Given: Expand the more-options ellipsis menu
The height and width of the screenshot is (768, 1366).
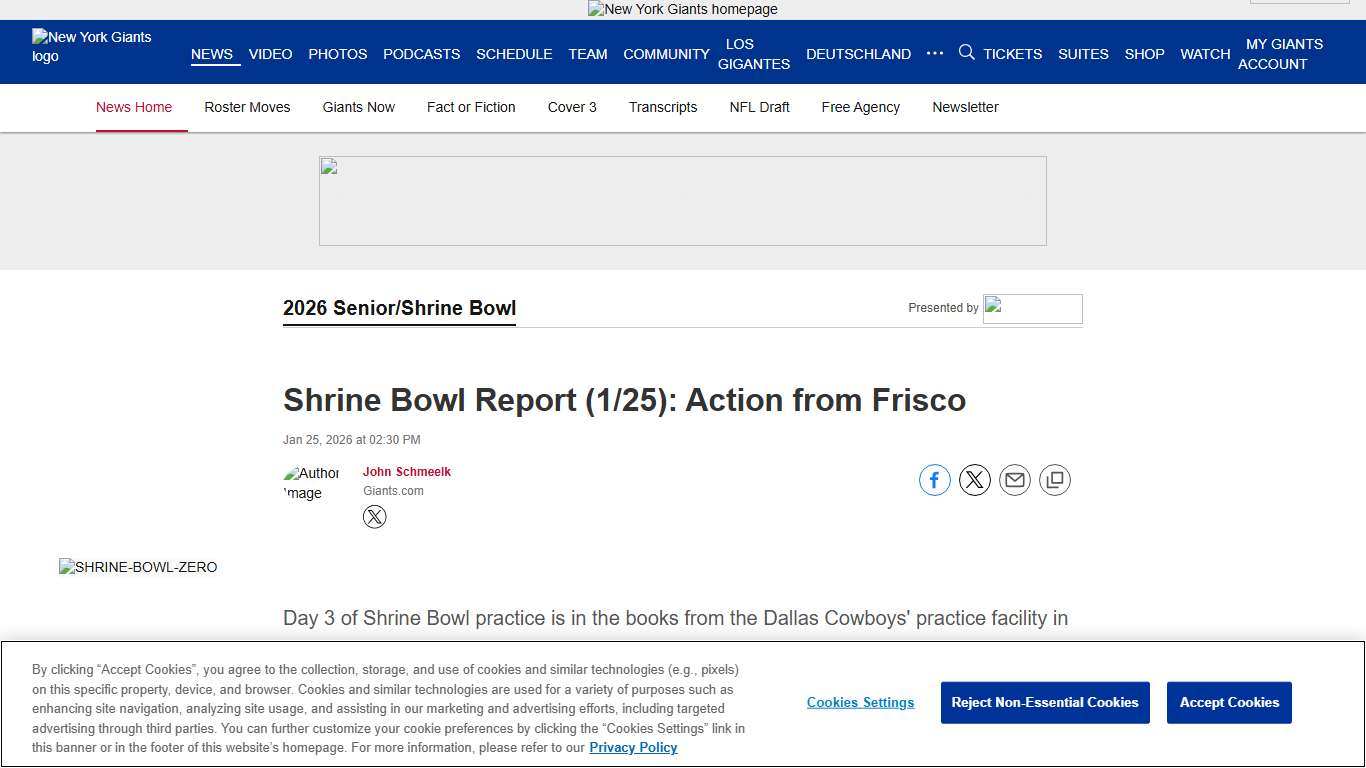Looking at the screenshot, I should pos(934,53).
